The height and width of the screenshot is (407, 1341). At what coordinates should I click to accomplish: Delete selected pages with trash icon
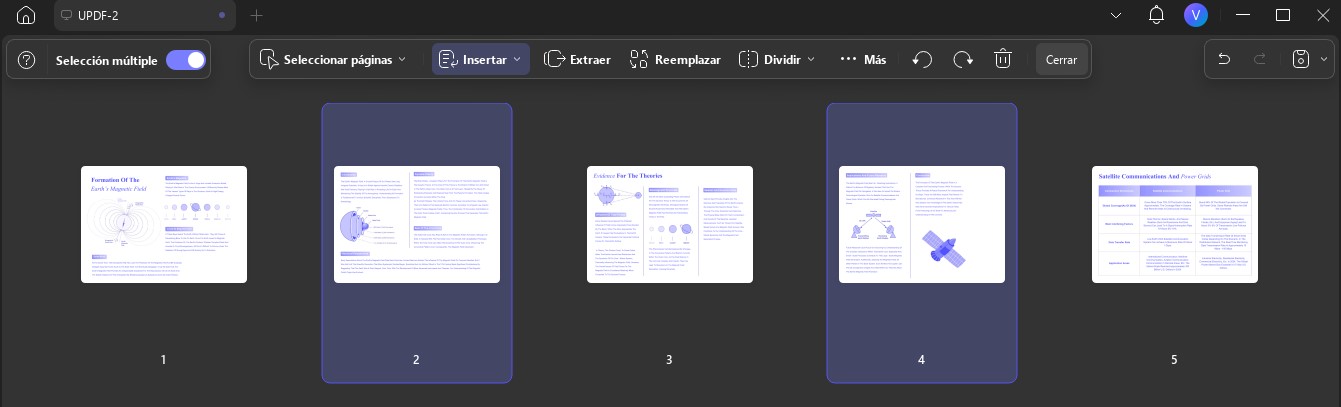pyautogui.click(x=1003, y=59)
